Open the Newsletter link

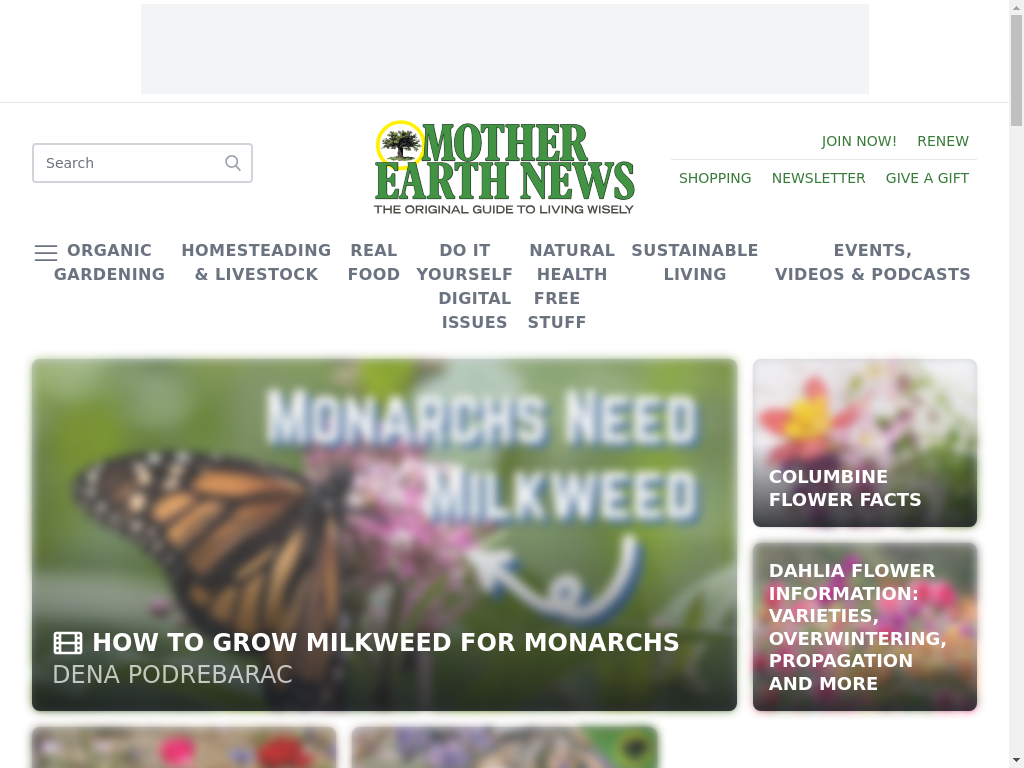pos(818,178)
